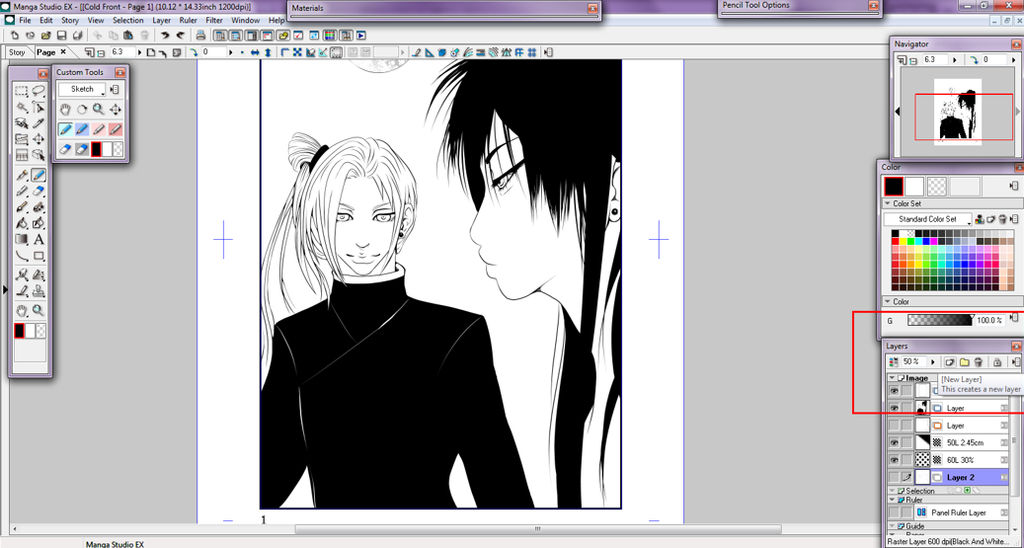
Task: Click the Undo arrow in the toolbar
Action: (165, 35)
